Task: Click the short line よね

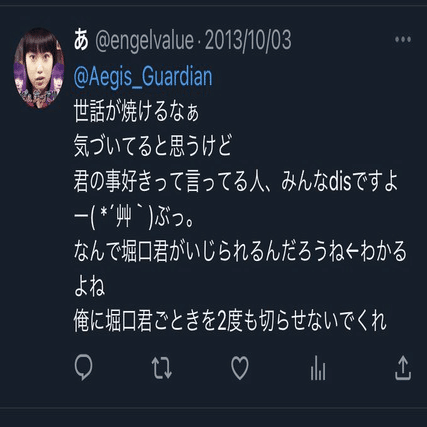Action: coord(90,287)
